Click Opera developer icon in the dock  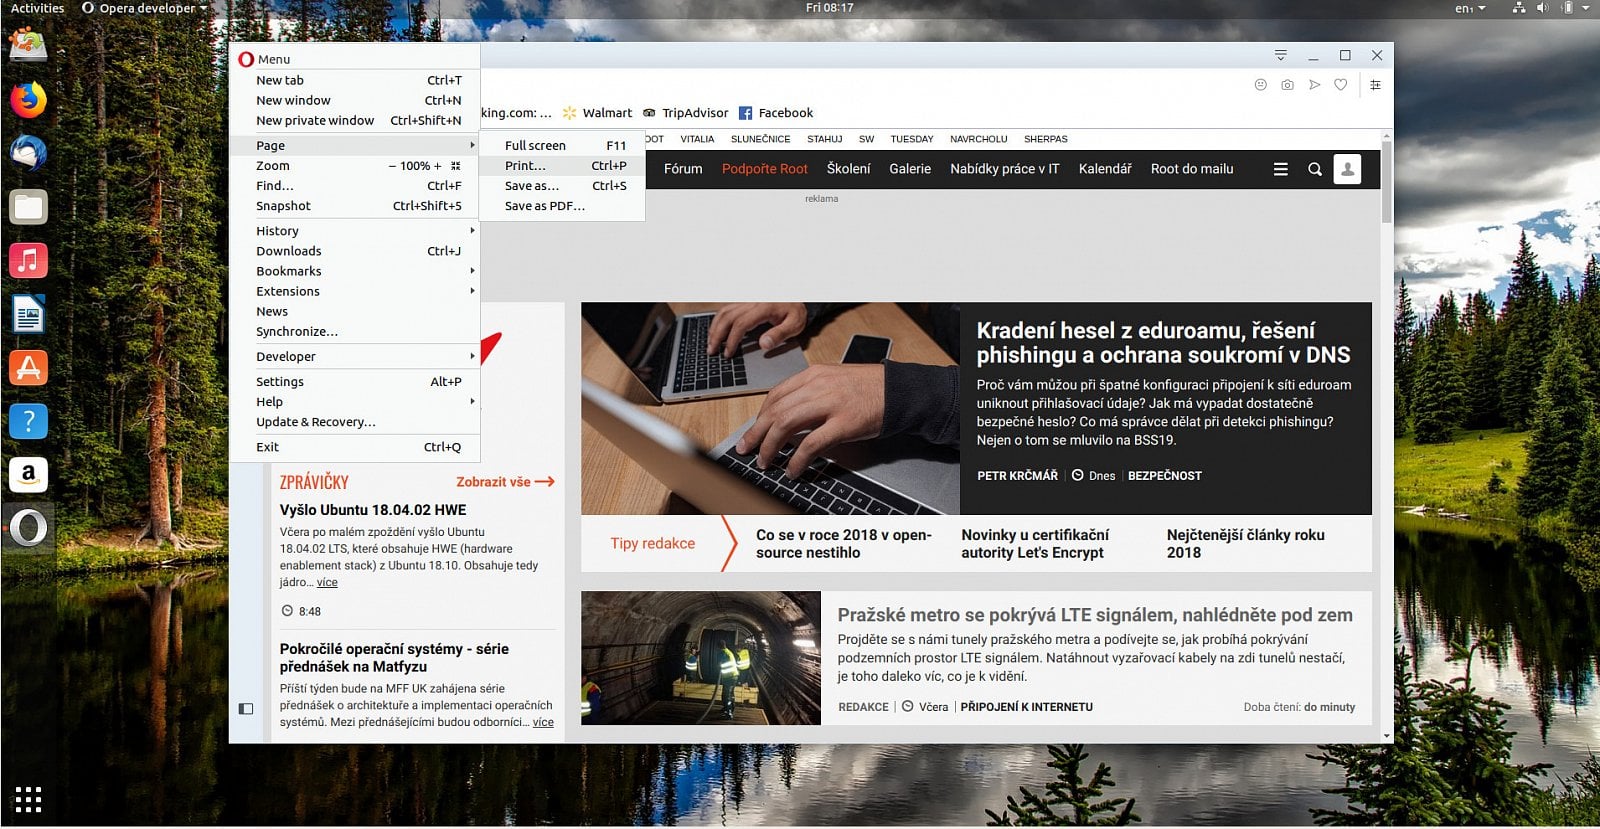pyautogui.click(x=28, y=527)
